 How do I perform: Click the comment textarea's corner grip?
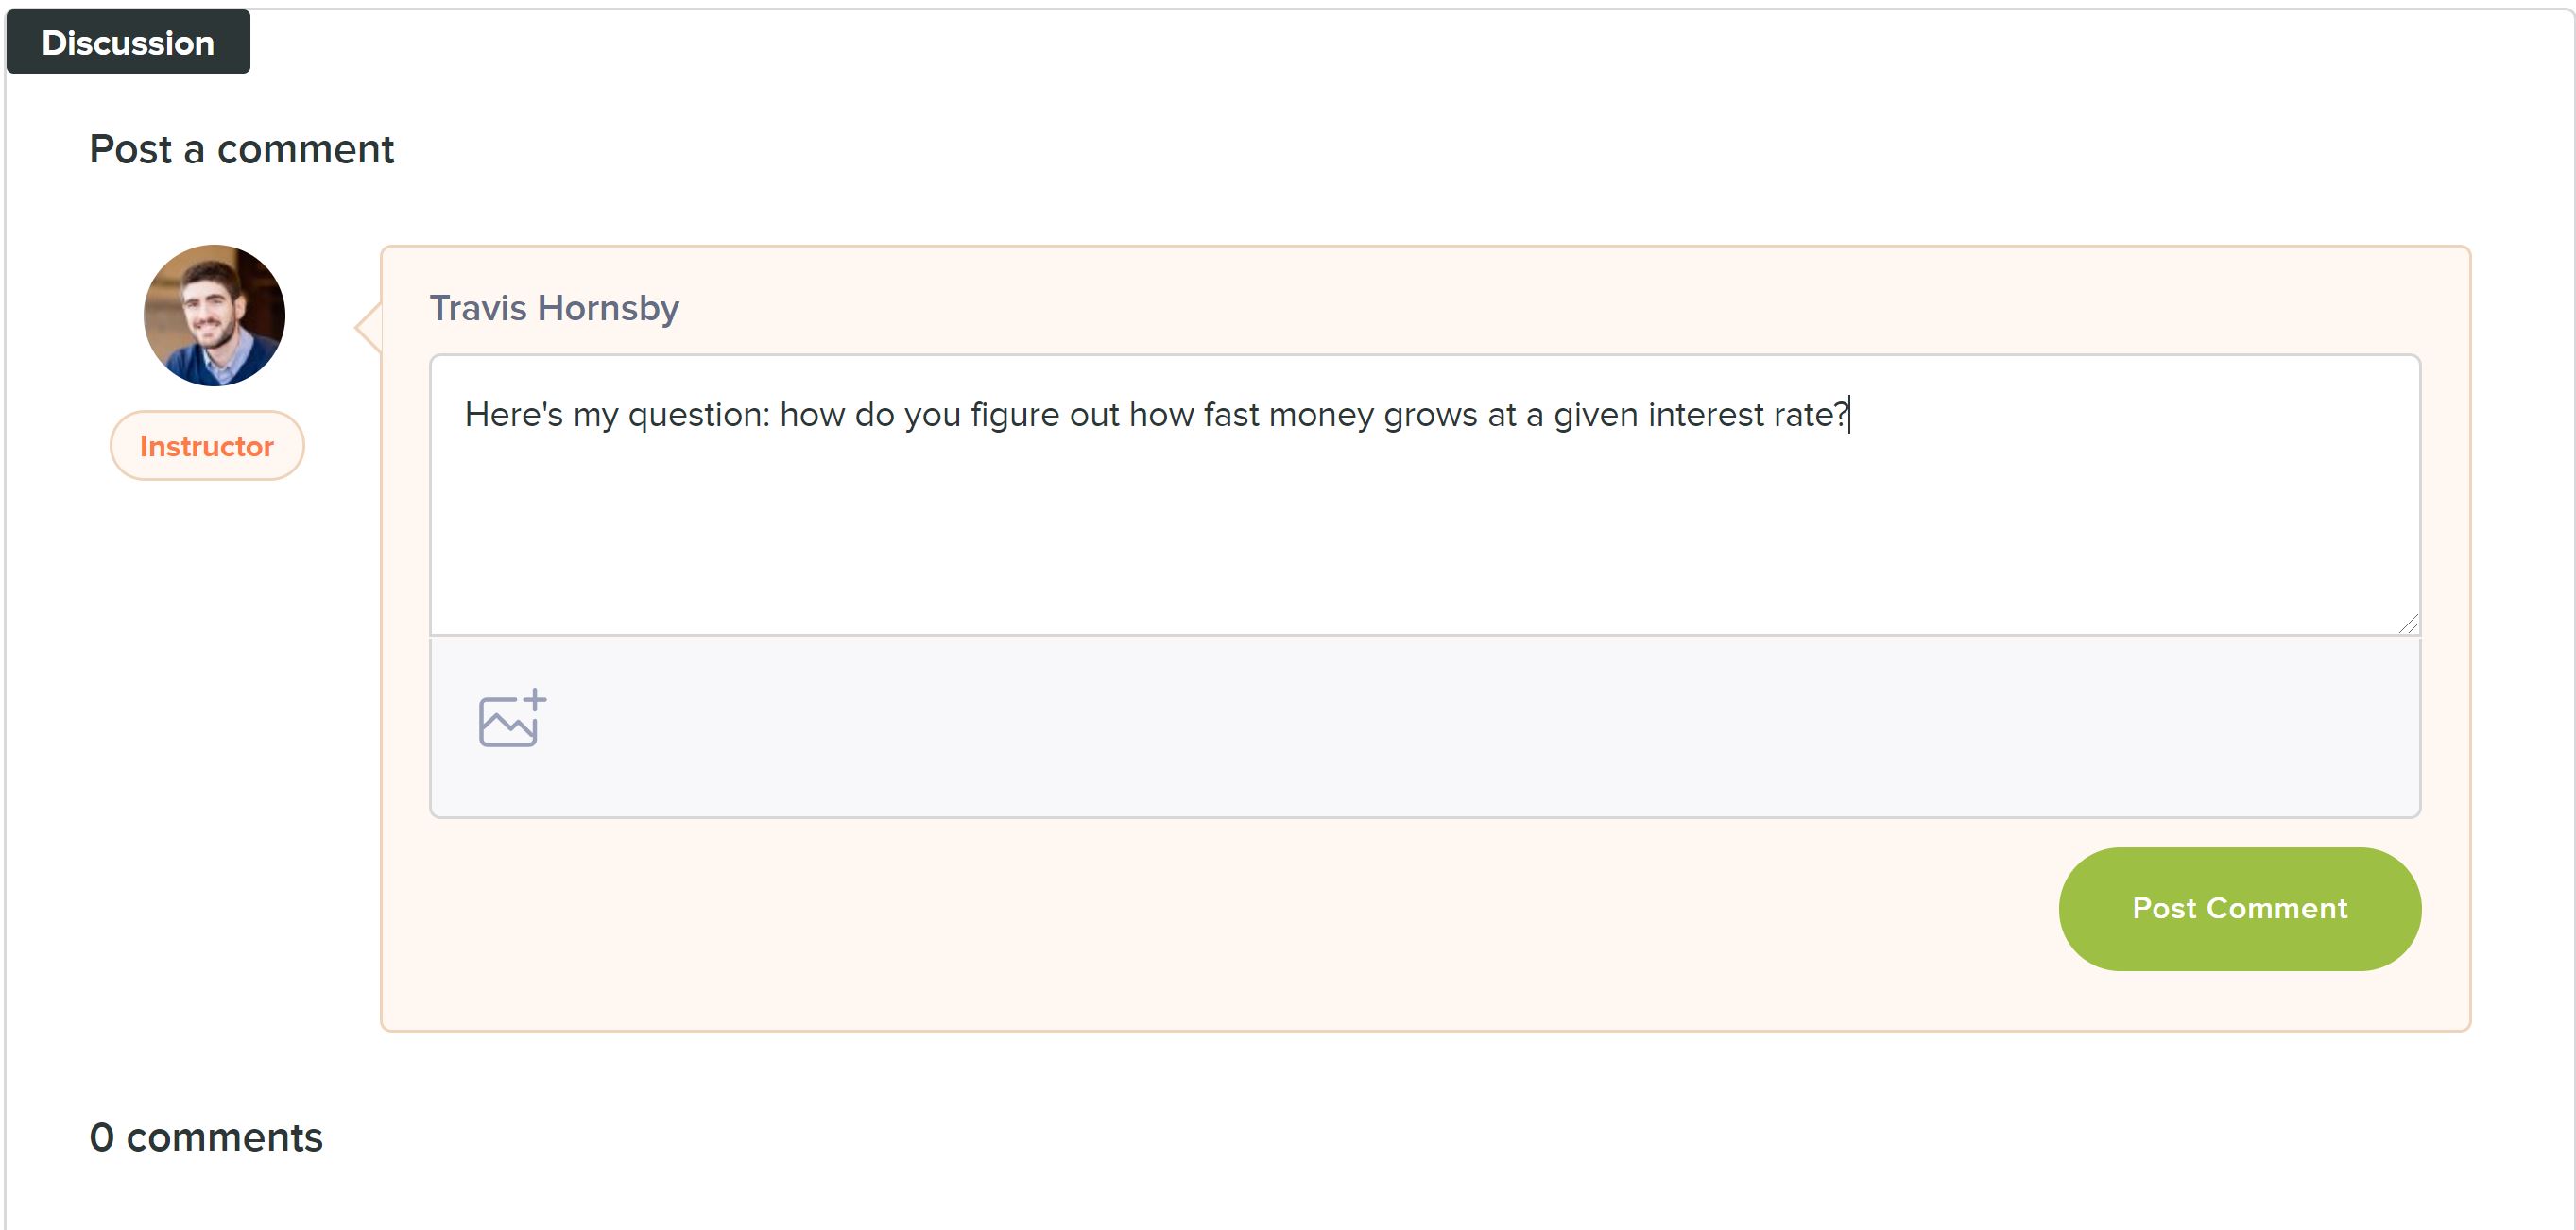point(2408,623)
